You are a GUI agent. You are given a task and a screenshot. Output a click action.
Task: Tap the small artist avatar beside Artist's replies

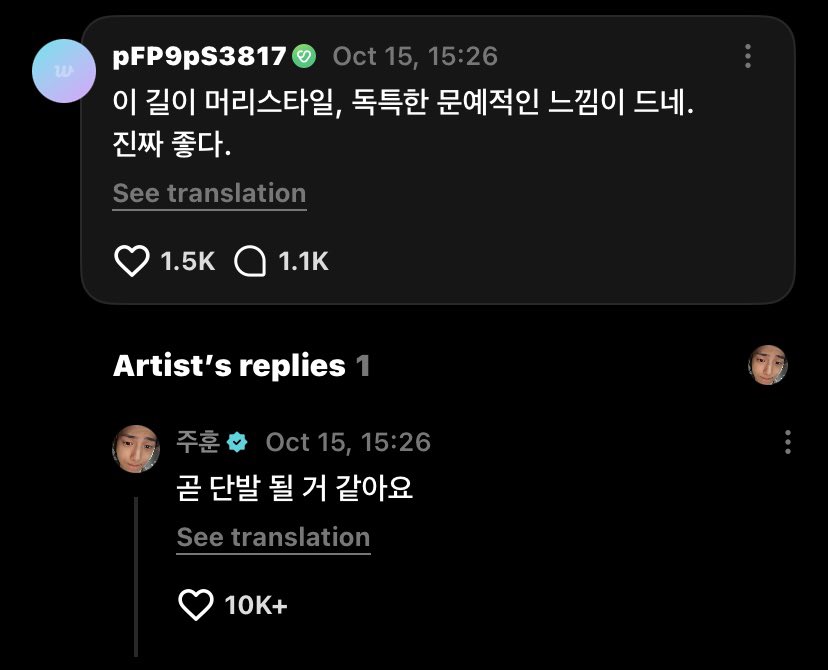click(768, 365)
